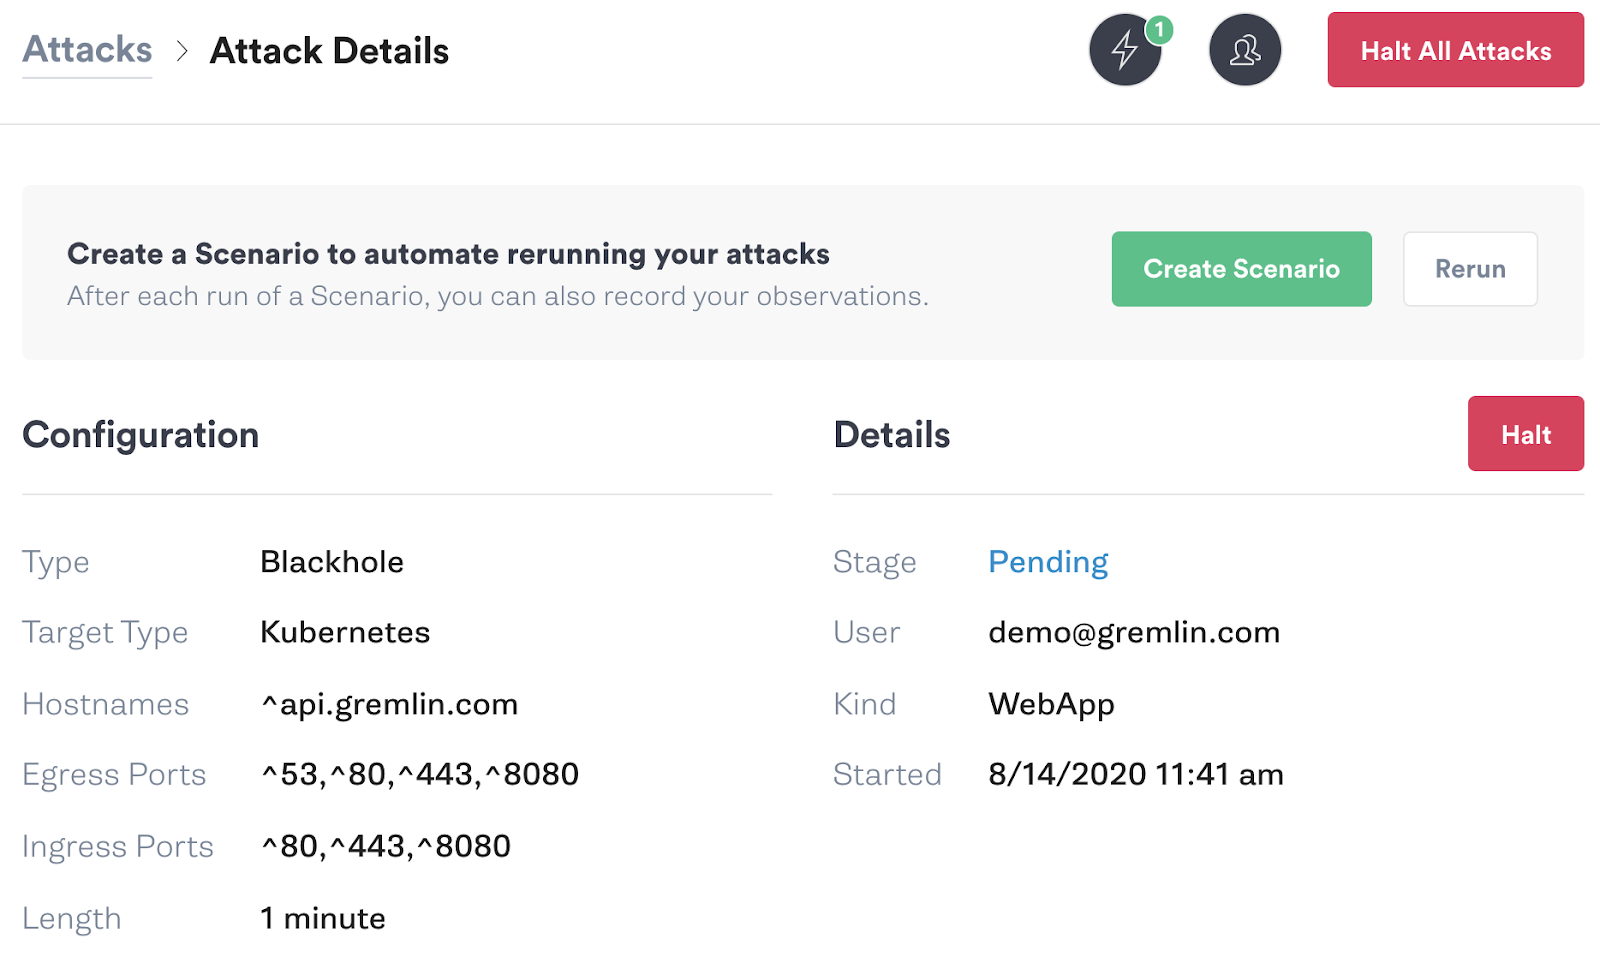Click the Hostnames label
Screen dimensions: 1600x963
(106, 704)
